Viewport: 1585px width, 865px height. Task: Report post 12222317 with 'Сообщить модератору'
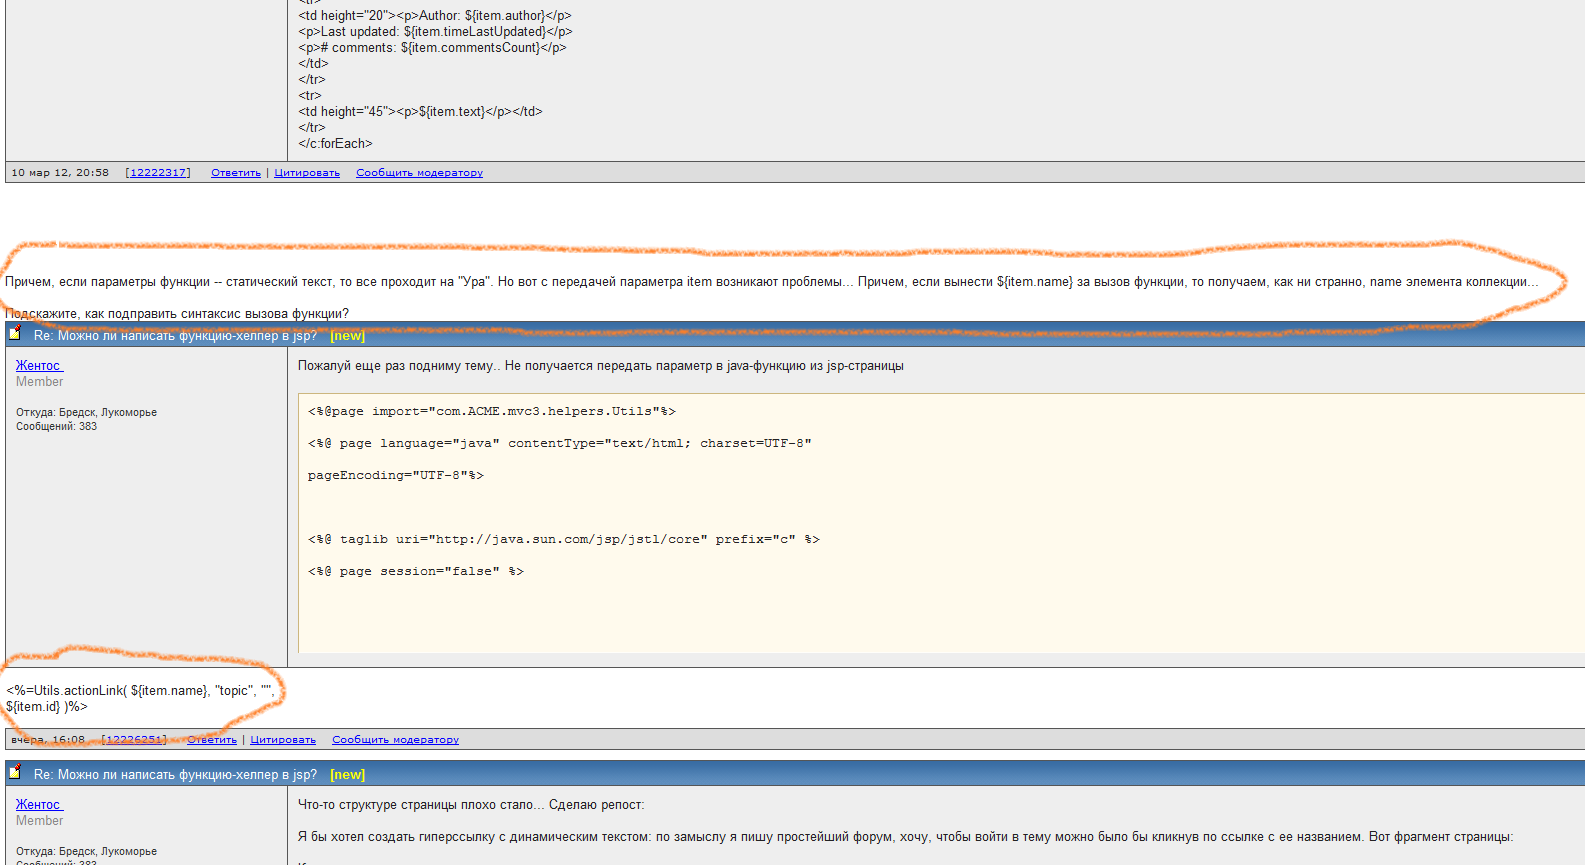tap(419, 173)
